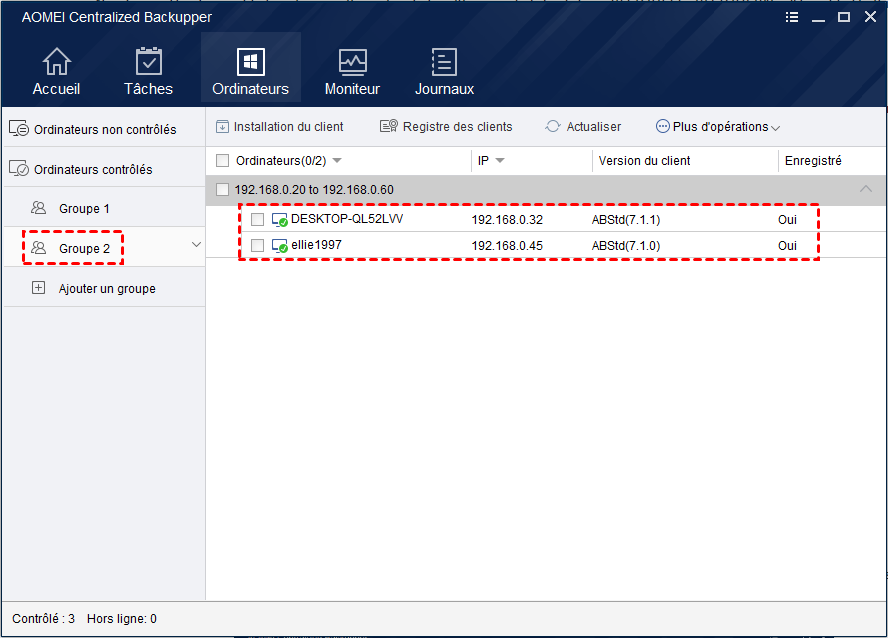The image size is (888, 638).
Task: Expand the Plus d'opérations dropdown arrow
Action: (x=775, y=128)
